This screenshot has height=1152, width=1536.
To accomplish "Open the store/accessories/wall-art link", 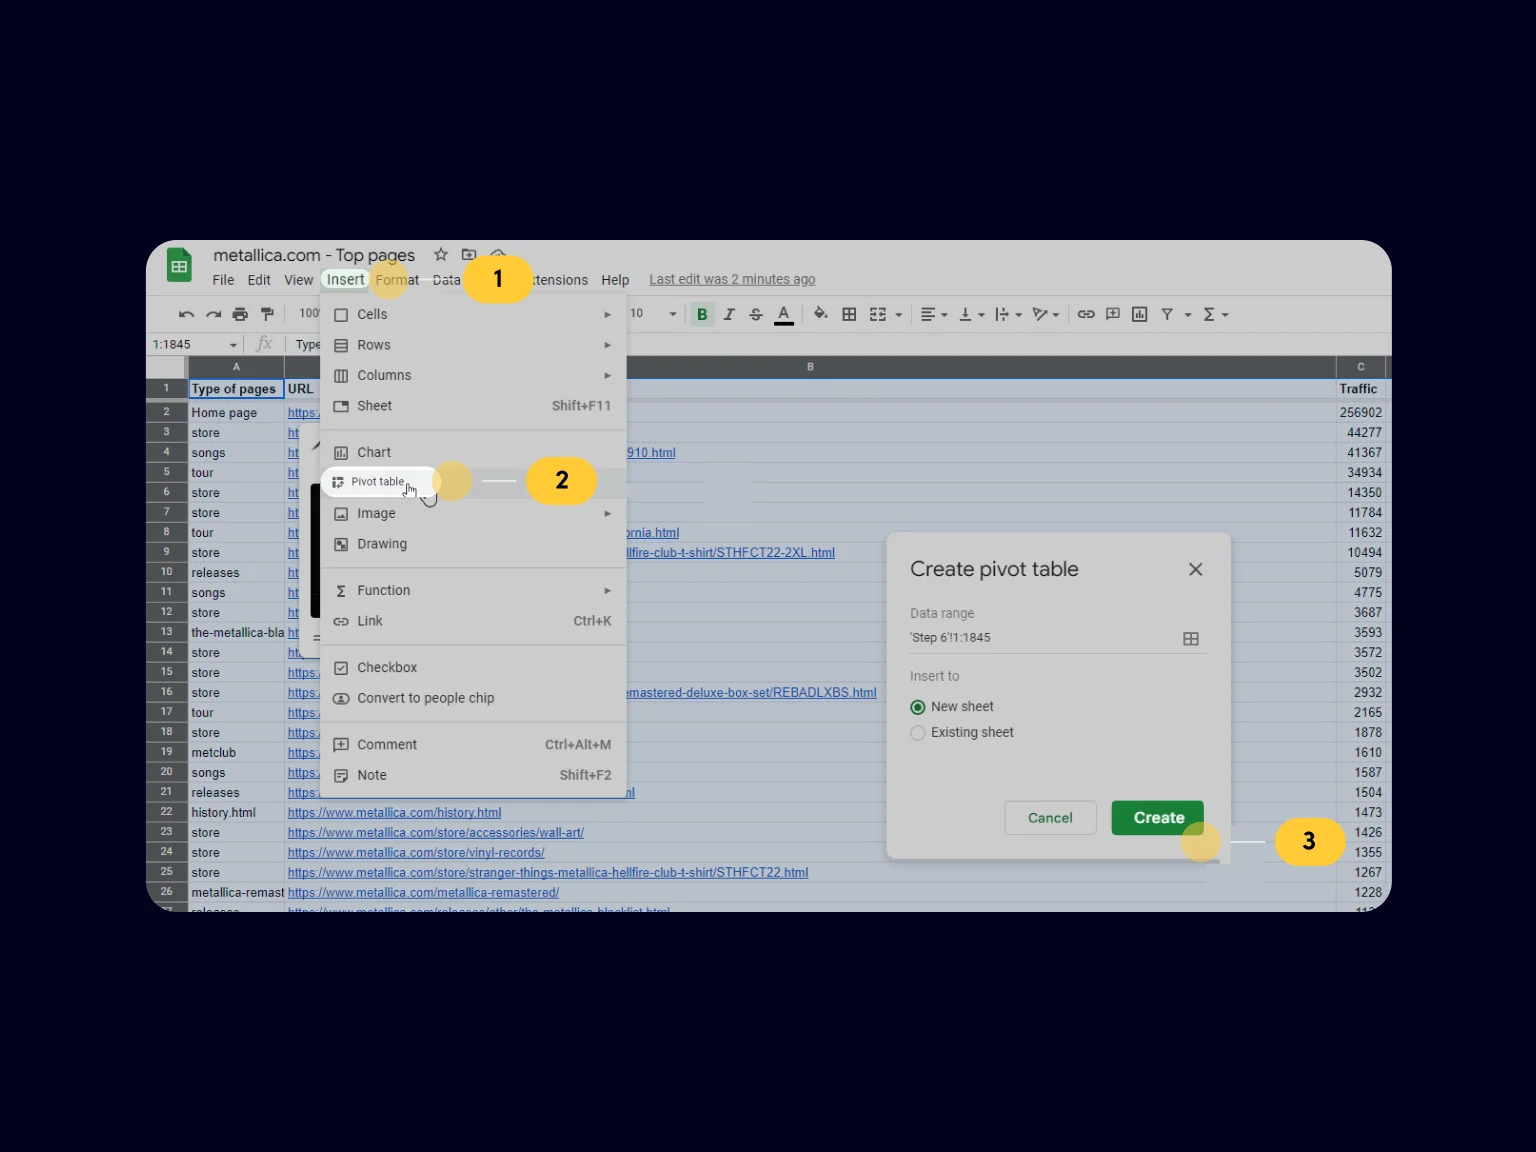I will (x=436, y=833).
